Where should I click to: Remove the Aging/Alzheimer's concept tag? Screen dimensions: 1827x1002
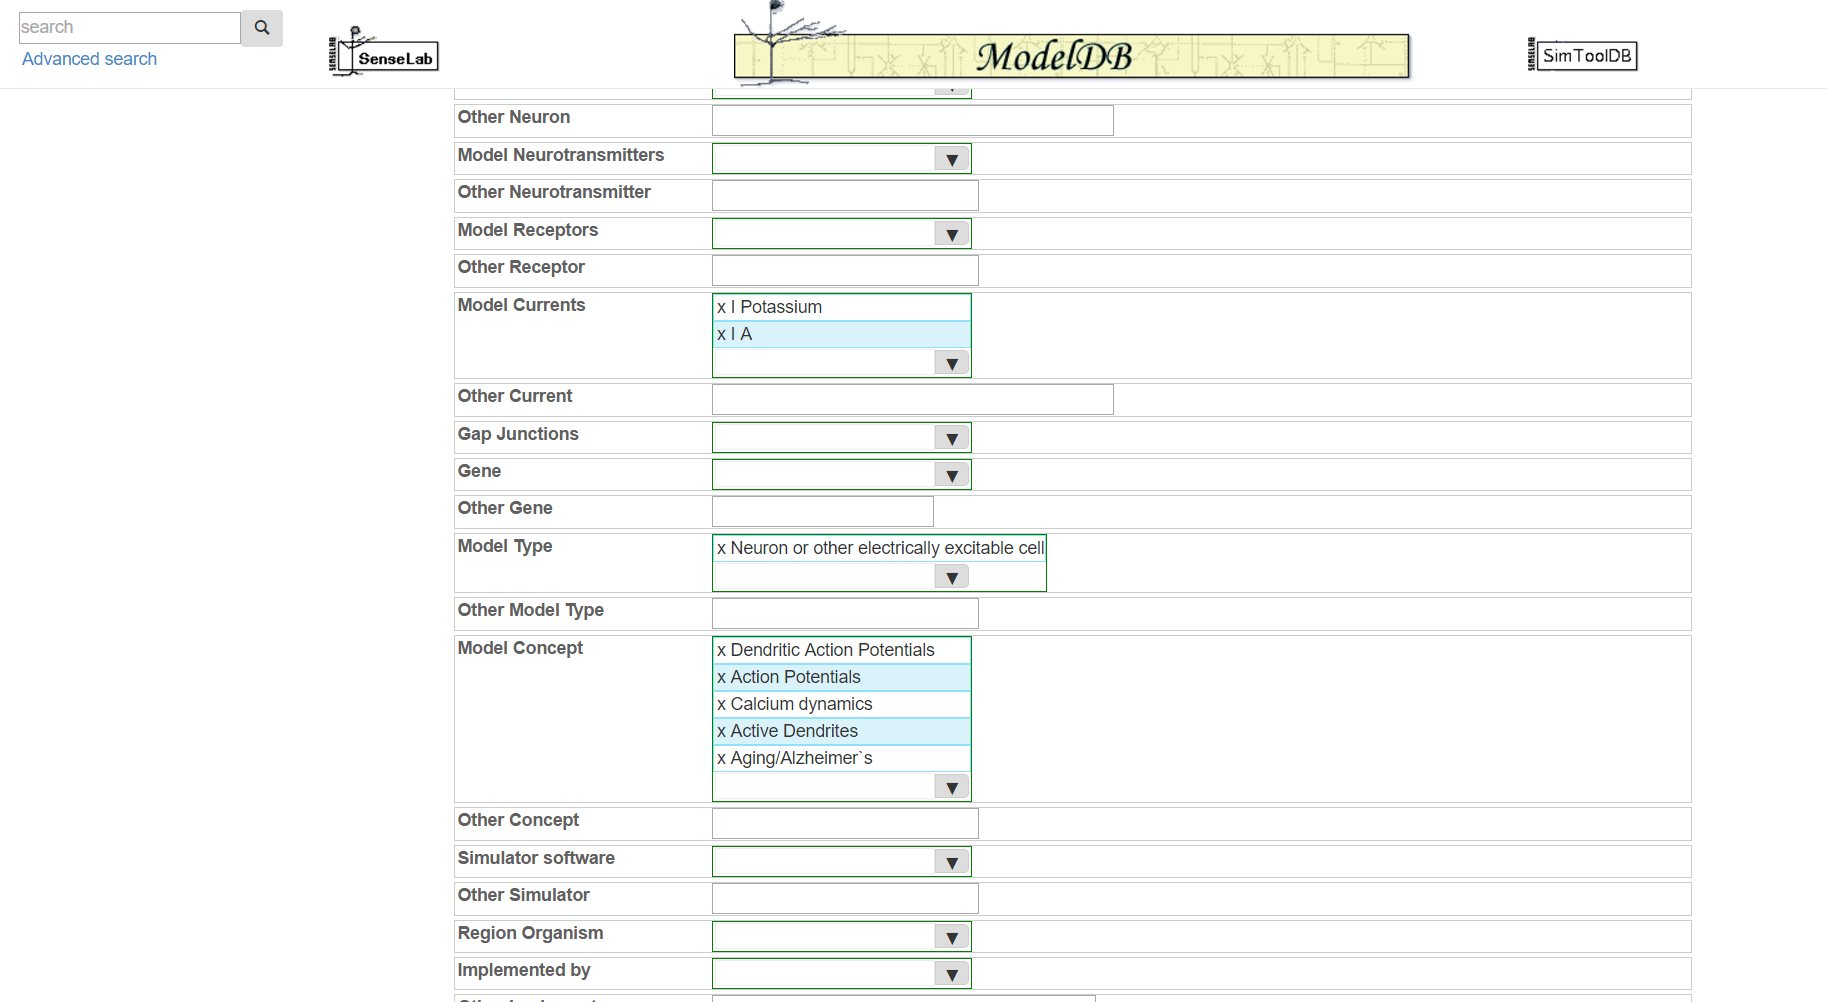pyautogui.click(x=721, y=758)
